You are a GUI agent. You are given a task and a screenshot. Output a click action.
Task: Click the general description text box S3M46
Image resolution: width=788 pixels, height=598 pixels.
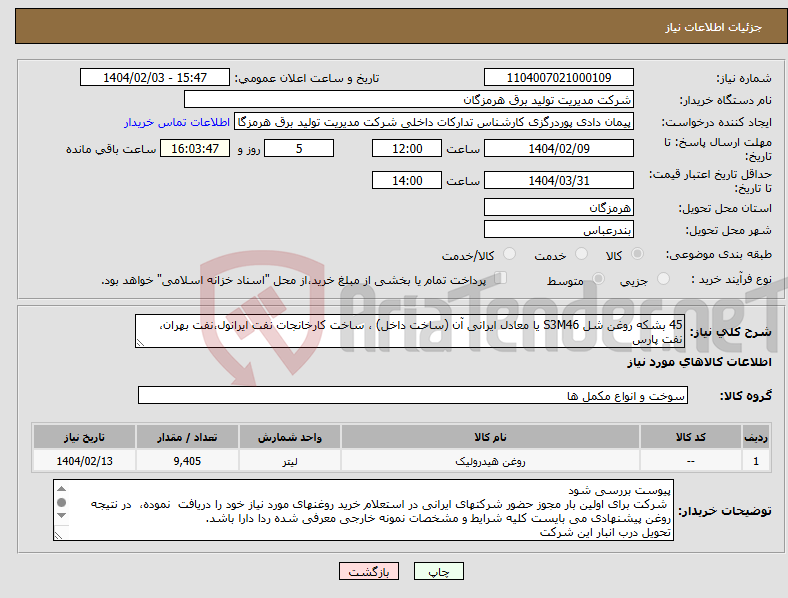pos(410,331)
